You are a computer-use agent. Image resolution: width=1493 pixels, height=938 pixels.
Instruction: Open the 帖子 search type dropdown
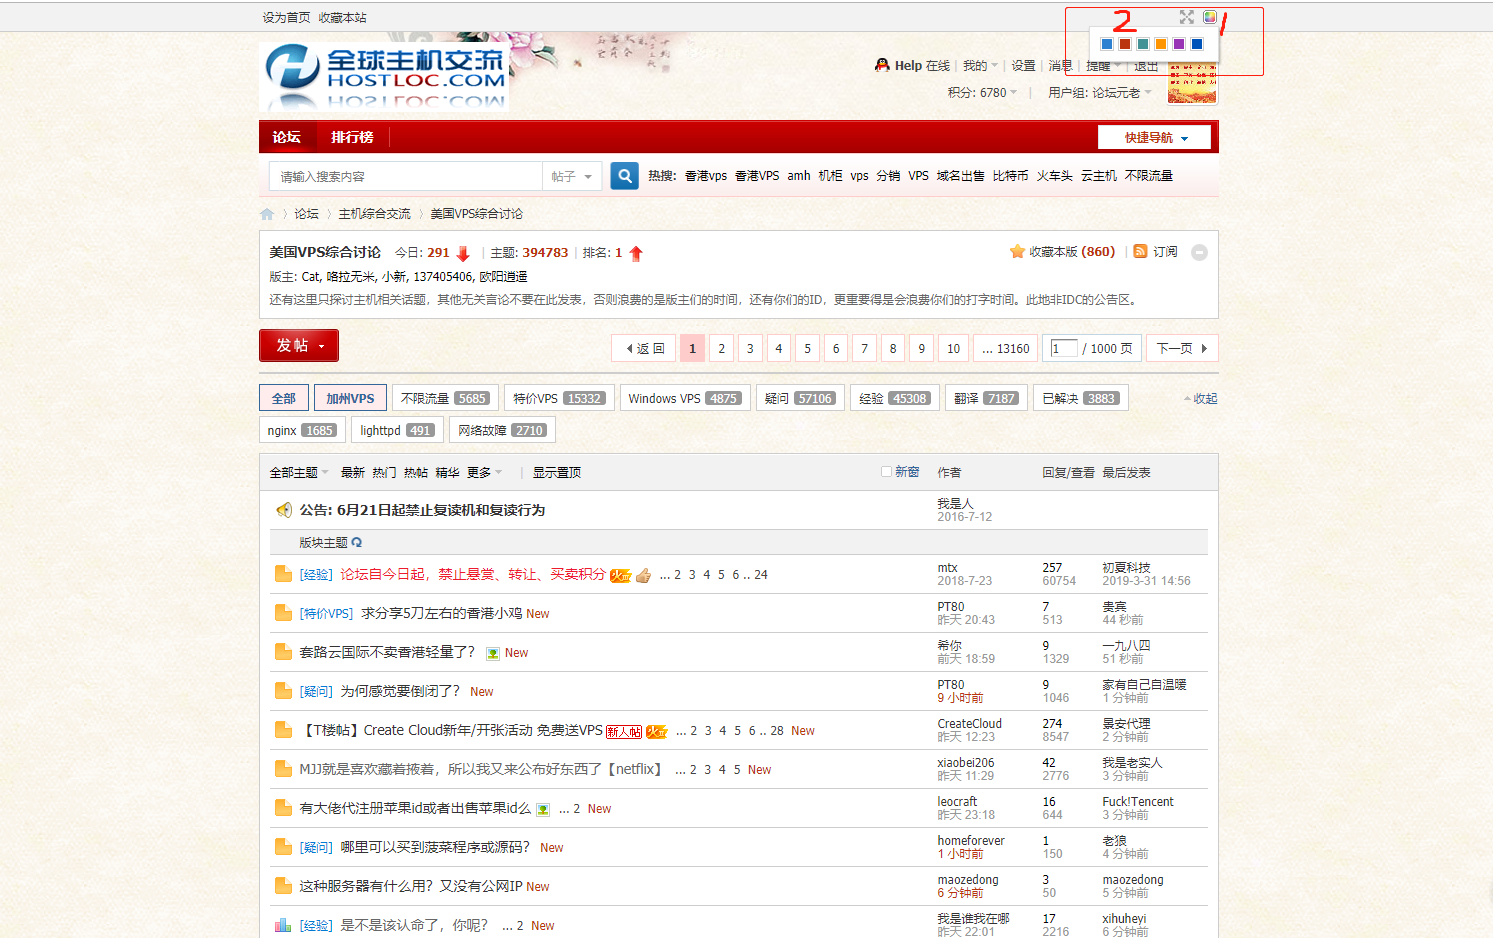pyautogui.click(x=572, y=177)
